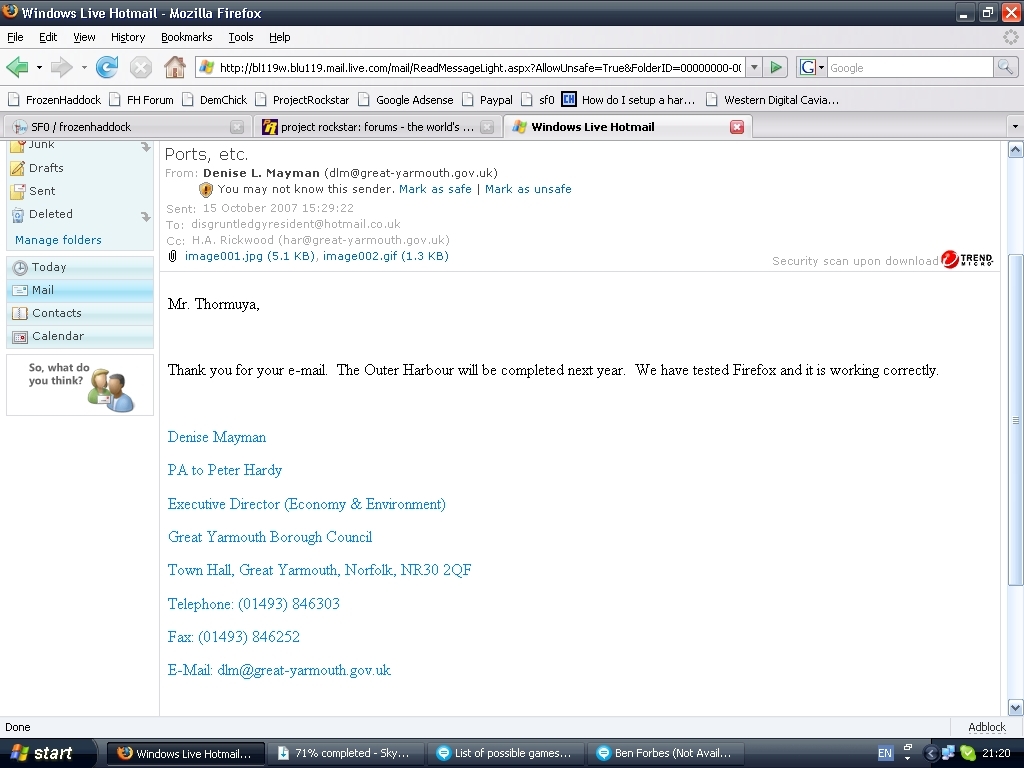1024x768 pixels.
Task: Click the Manage folders link
Action: [58, 240]
